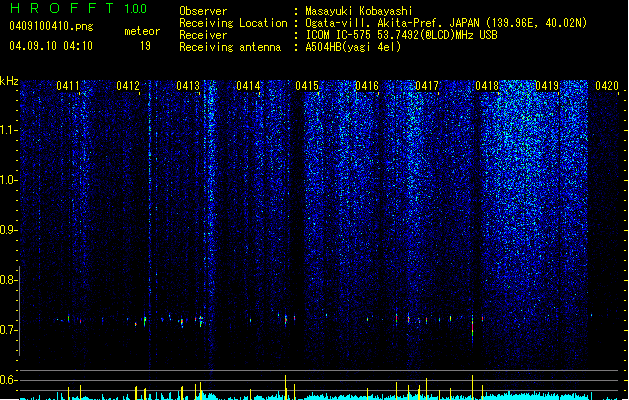The width and height of the screenshot is (629, 400).
Task: Click the 0417 time marker
Action: point(427,86)
